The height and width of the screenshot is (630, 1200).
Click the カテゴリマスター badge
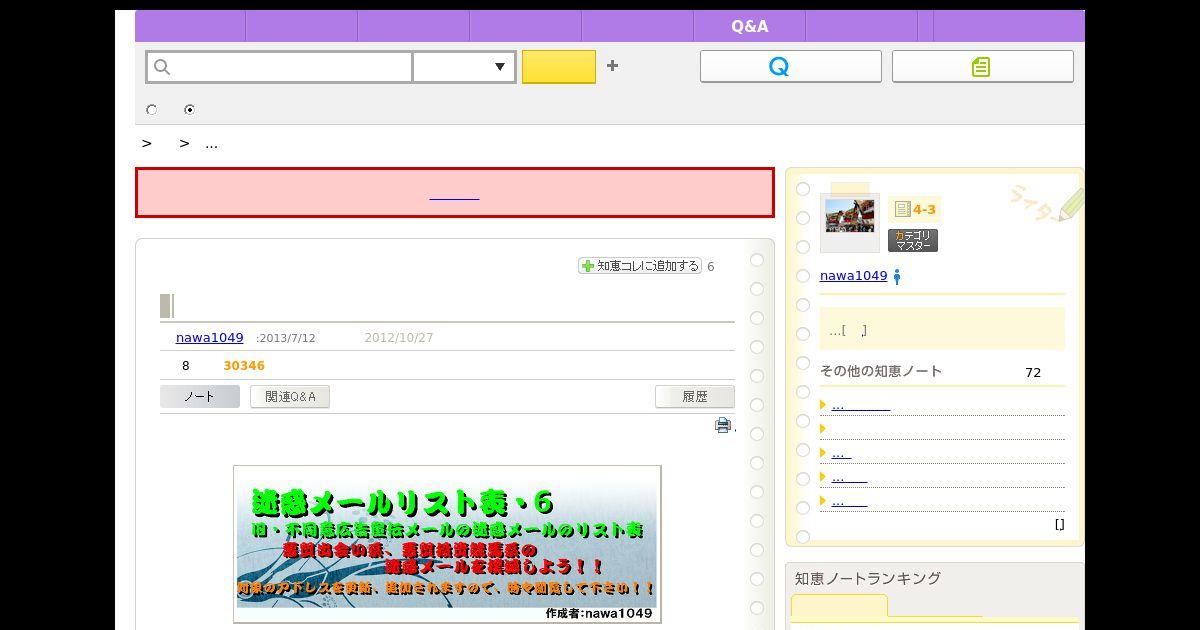pyautogui.click(x=913, y=240)
